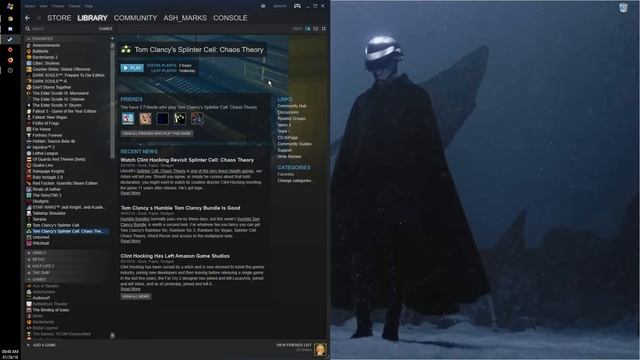Go back with the Steam back arrow
Screen dimensions: 640x360
(x=27, y=18)
